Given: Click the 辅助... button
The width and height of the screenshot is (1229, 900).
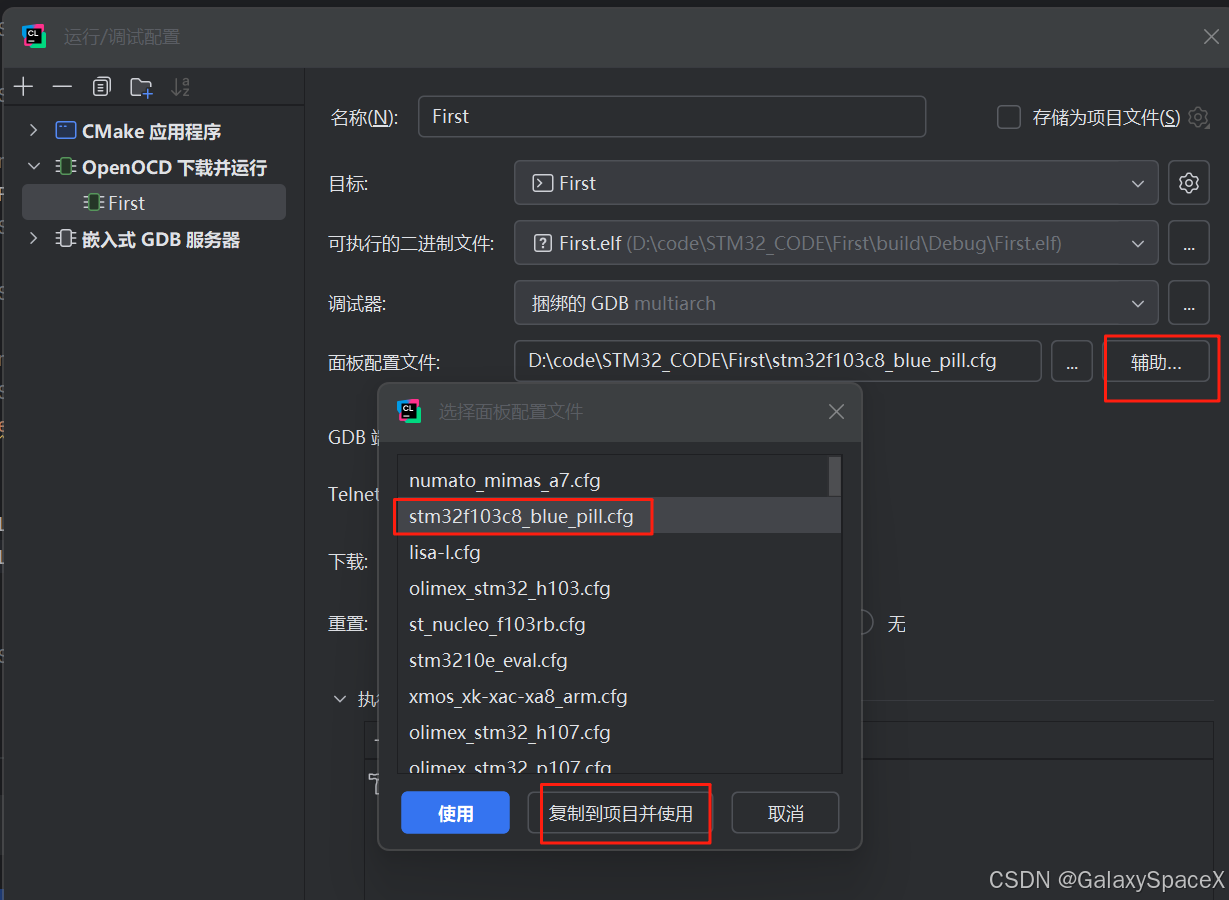Looking at the screenshot, I should 1156,362.
